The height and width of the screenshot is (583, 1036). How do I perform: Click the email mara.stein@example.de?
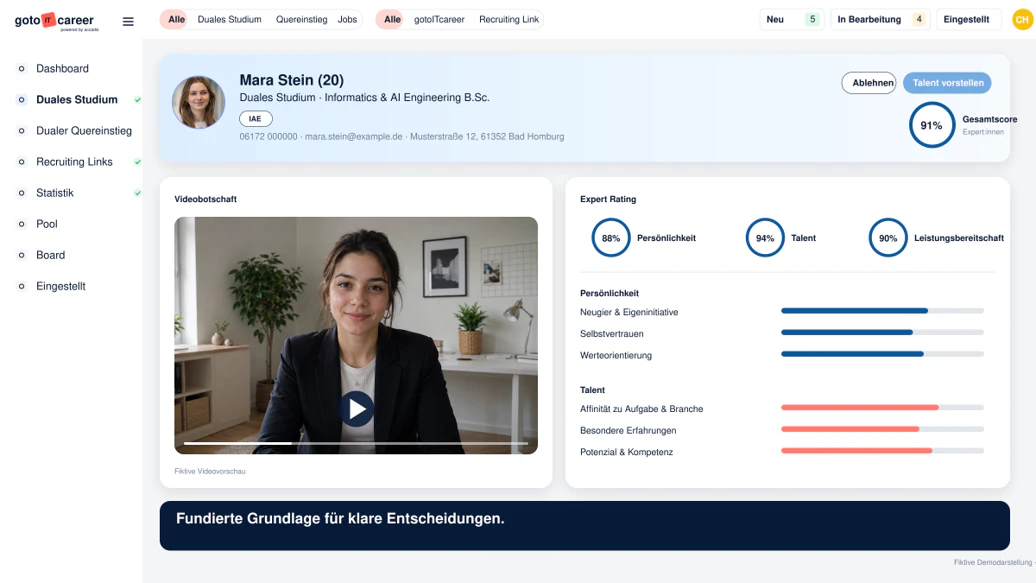353,137
